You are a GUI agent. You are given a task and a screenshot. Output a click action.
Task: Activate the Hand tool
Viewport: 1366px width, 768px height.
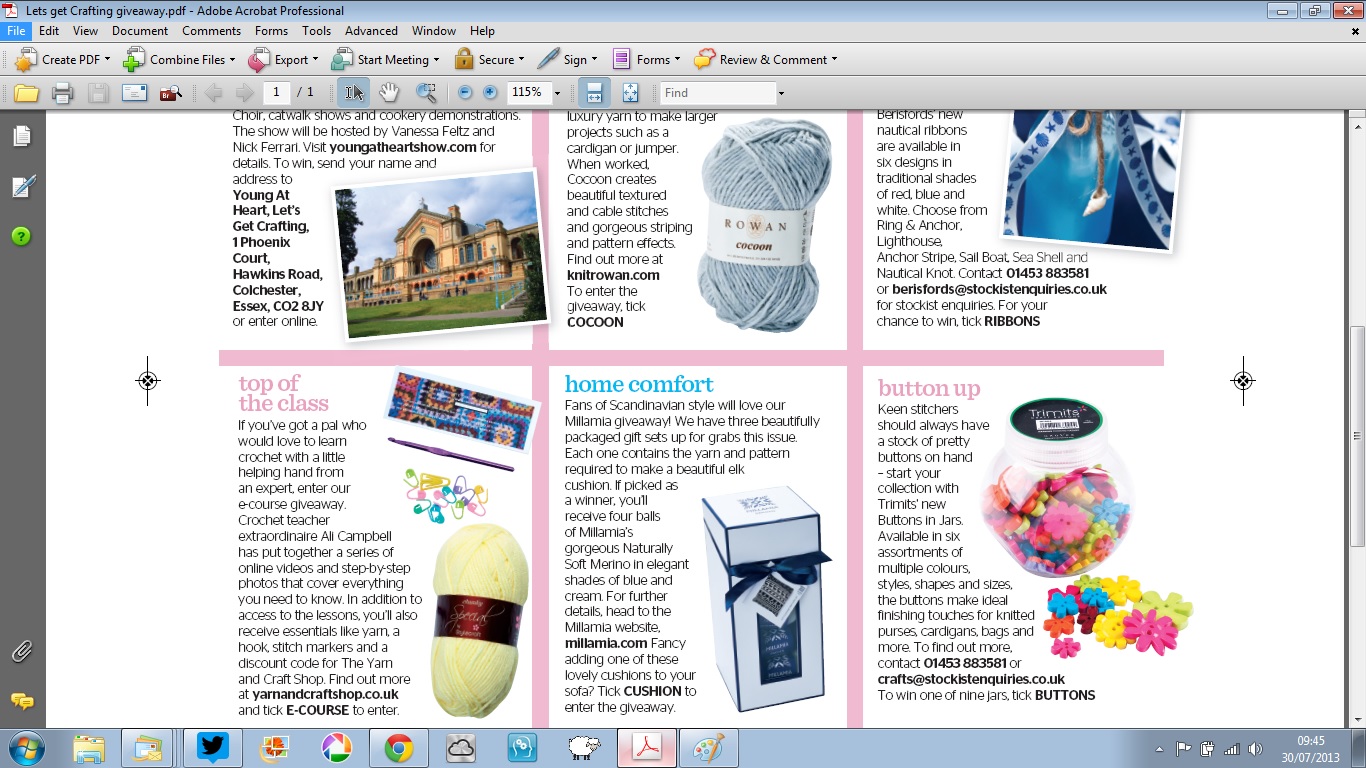389,93
